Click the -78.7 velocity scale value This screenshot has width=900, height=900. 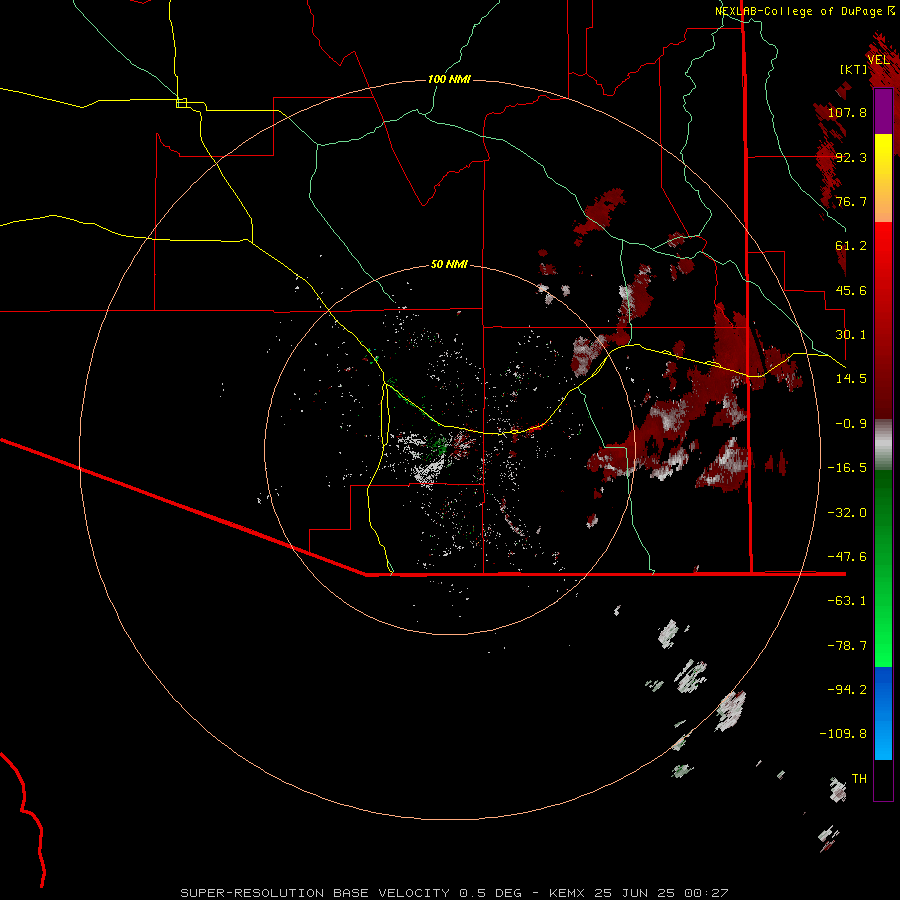(847, 646)
